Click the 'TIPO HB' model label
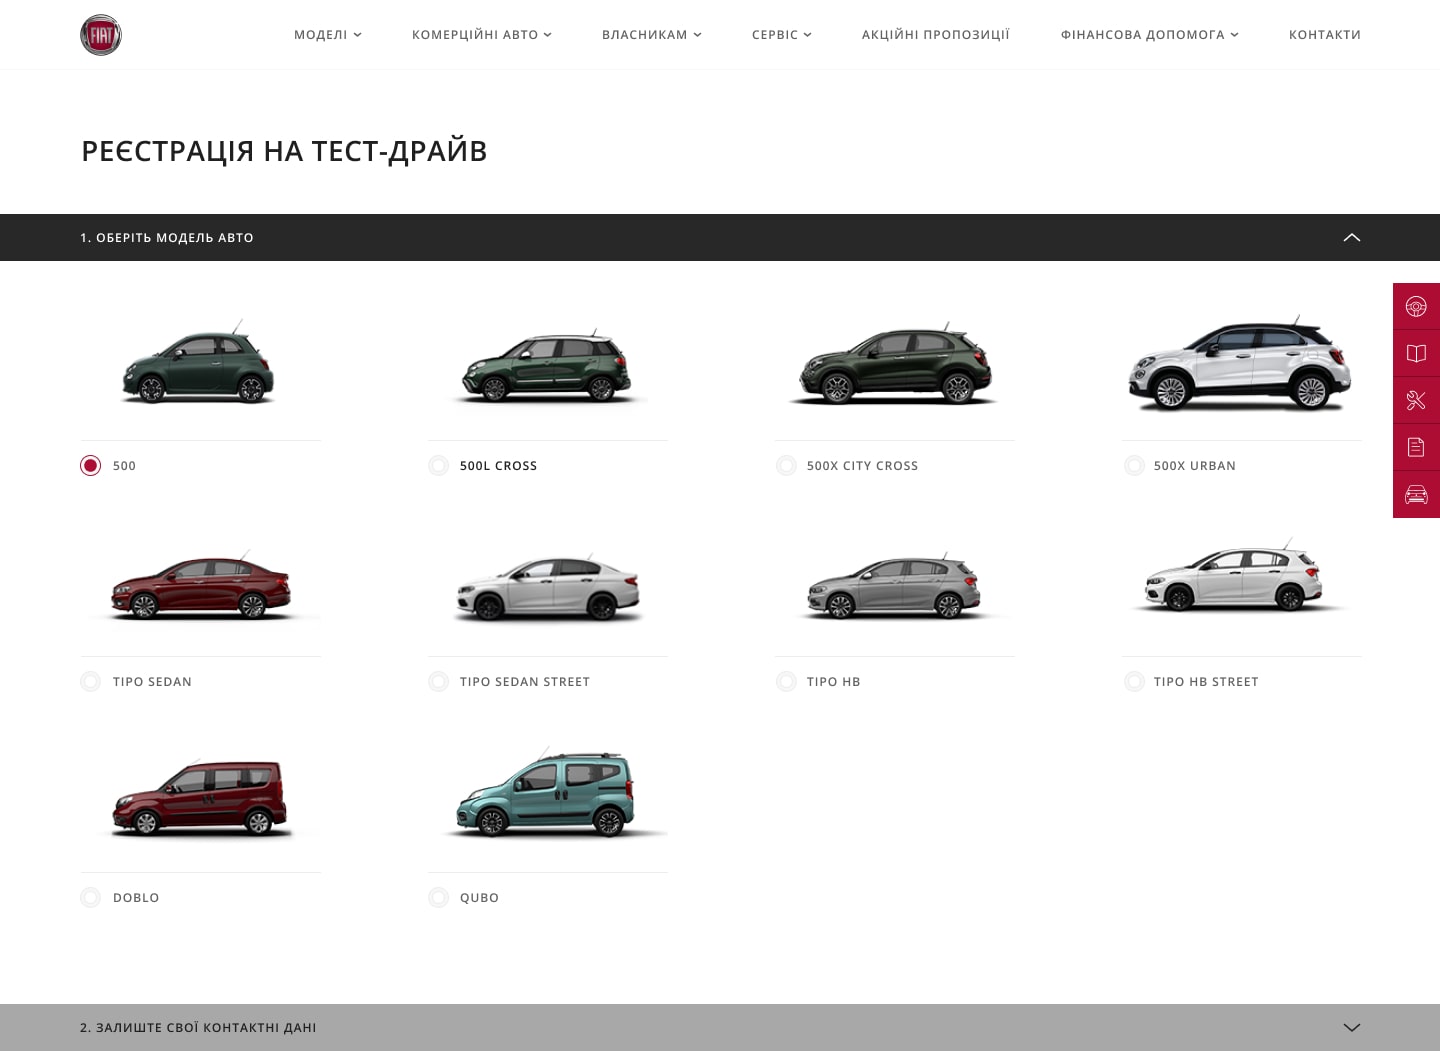 click(834, 682)
